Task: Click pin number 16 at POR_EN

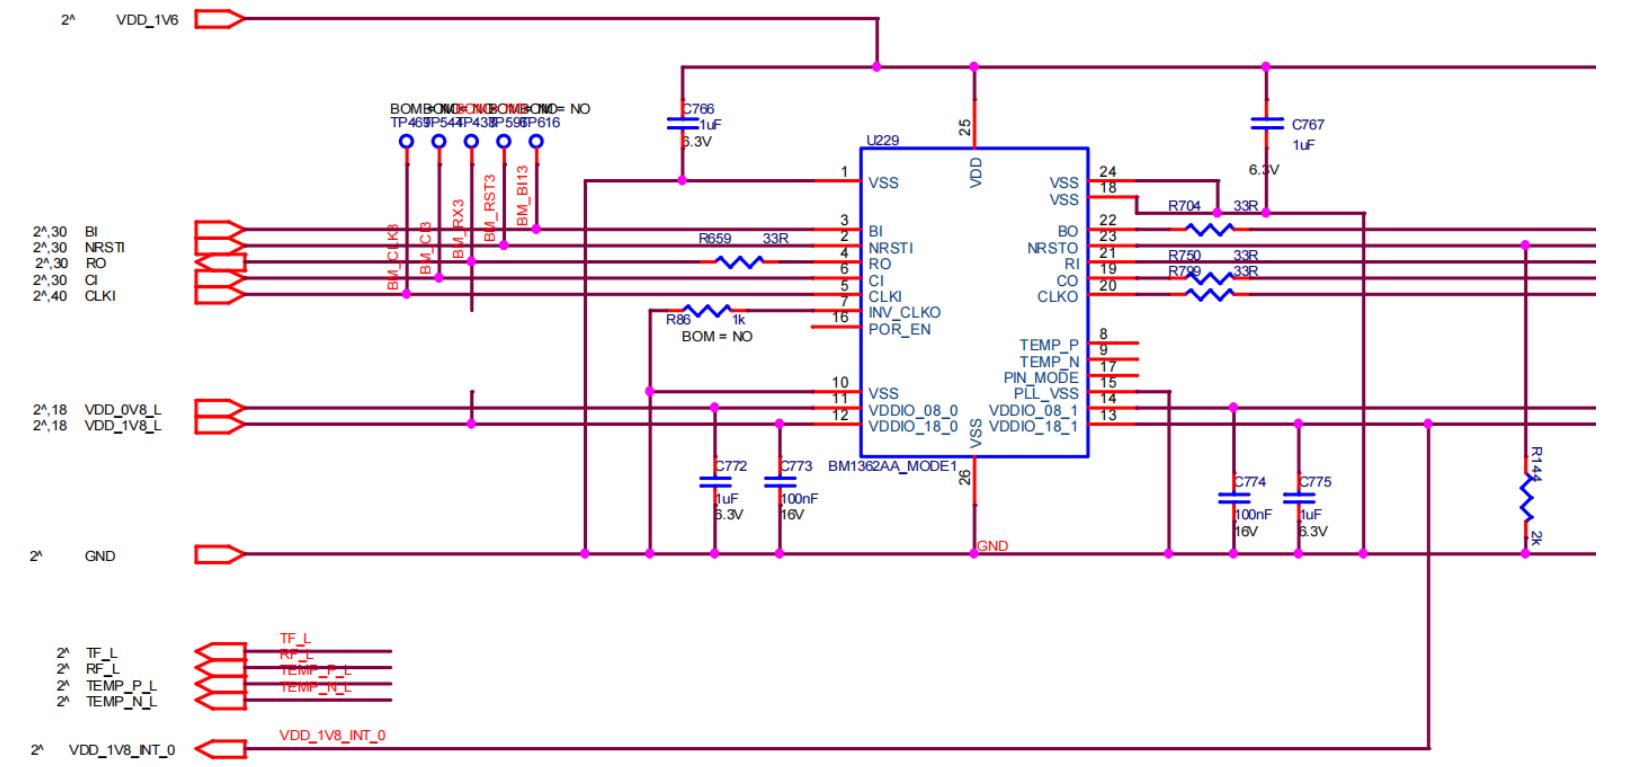Action: click(x=840, y=318)
